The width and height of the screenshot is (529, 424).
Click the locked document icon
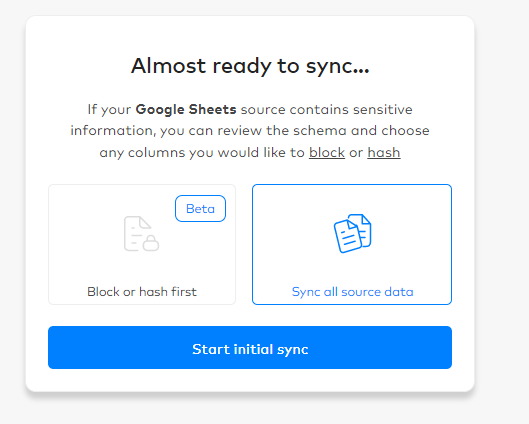point(141,233)
